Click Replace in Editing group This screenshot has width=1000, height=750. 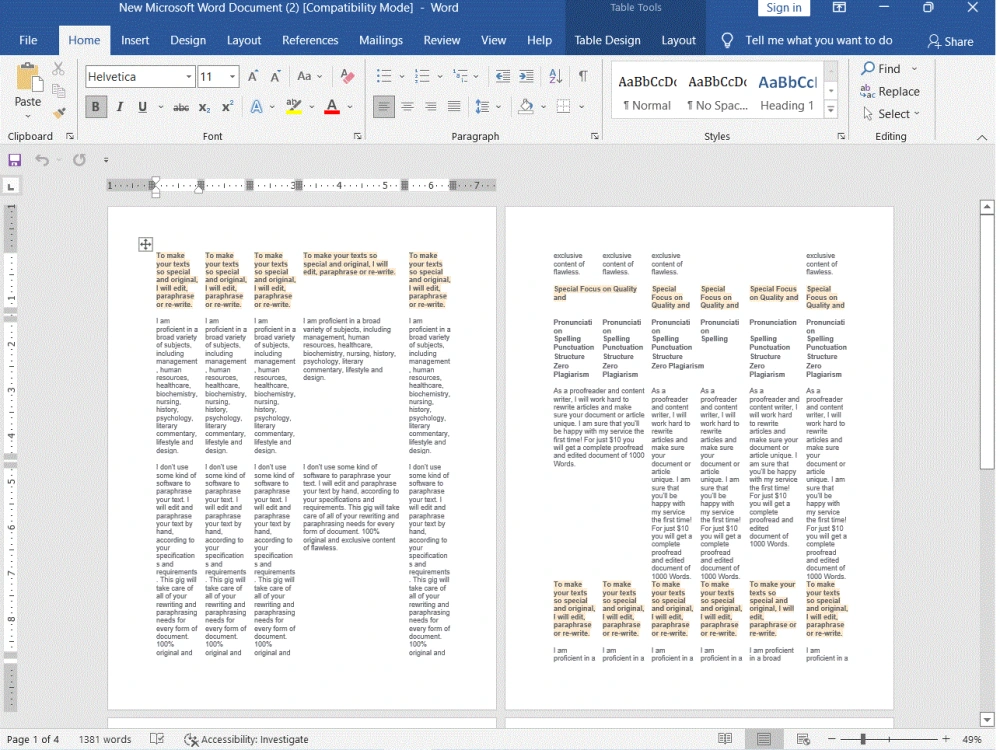click(x=890, y=91)
